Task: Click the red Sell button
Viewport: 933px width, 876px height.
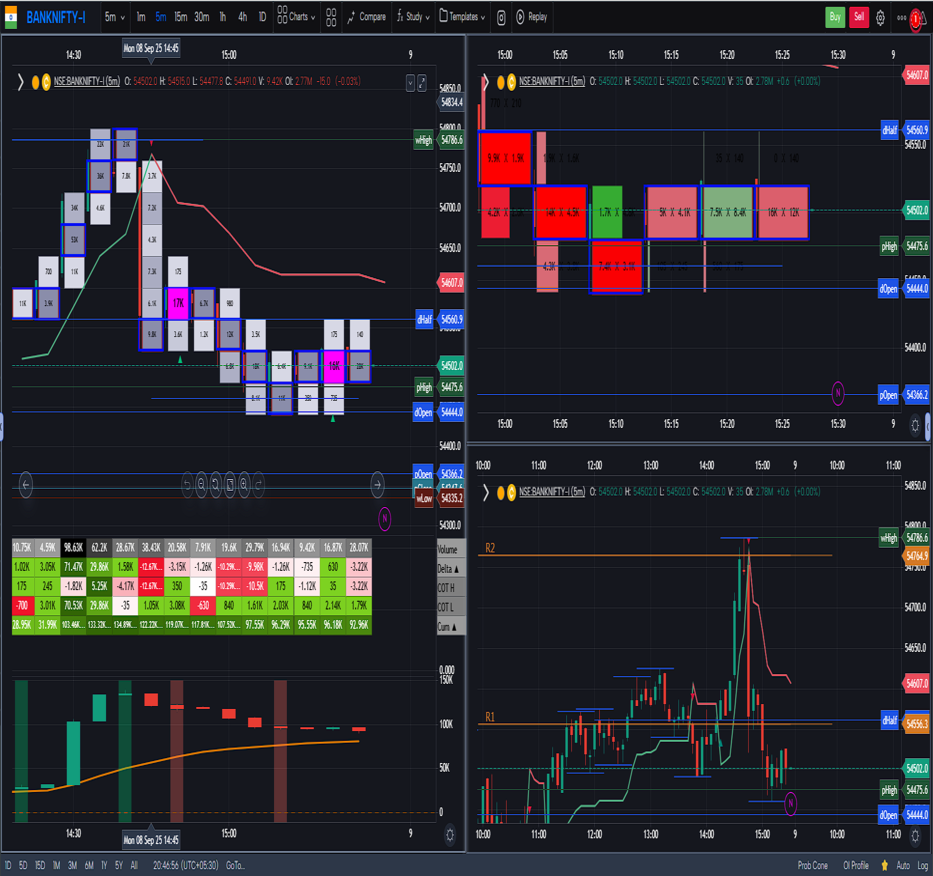Action: click(858, 17)
